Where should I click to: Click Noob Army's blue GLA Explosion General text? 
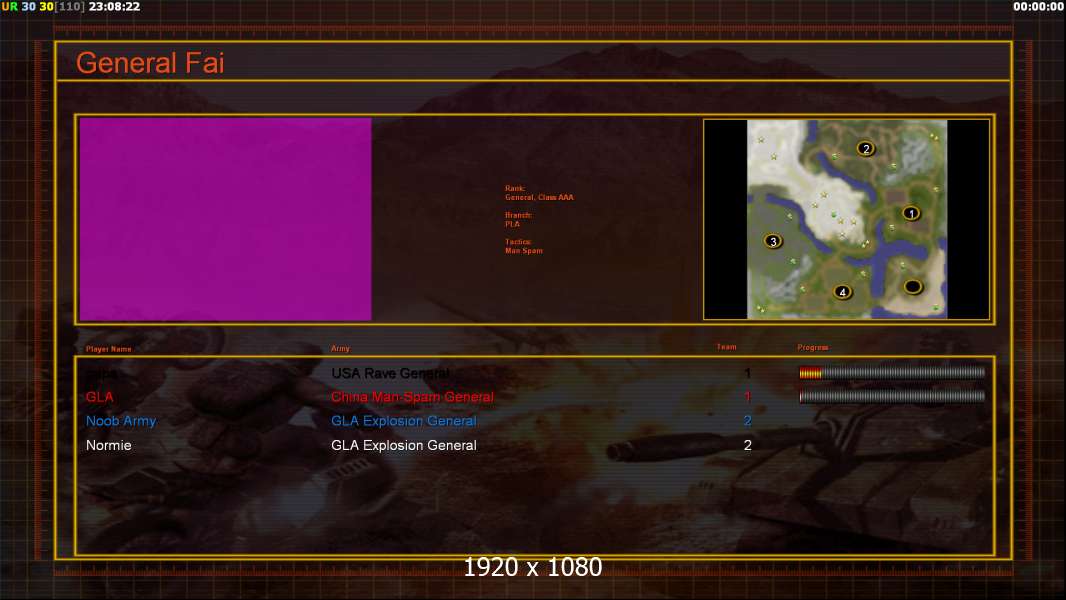pos(404,421)
